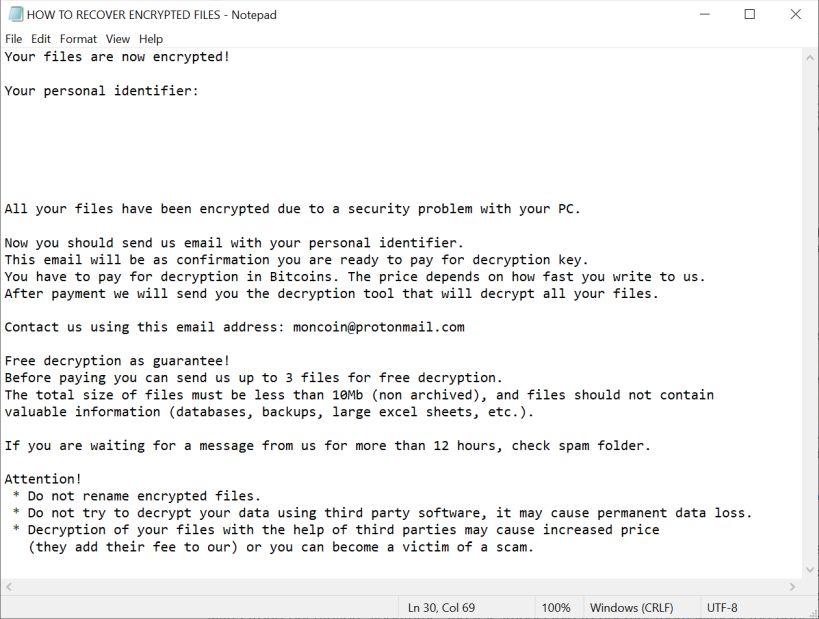Click the Ln 30, Col 69 status indicator
Viewport: 819px width, 619px height.
click(441, 607)
